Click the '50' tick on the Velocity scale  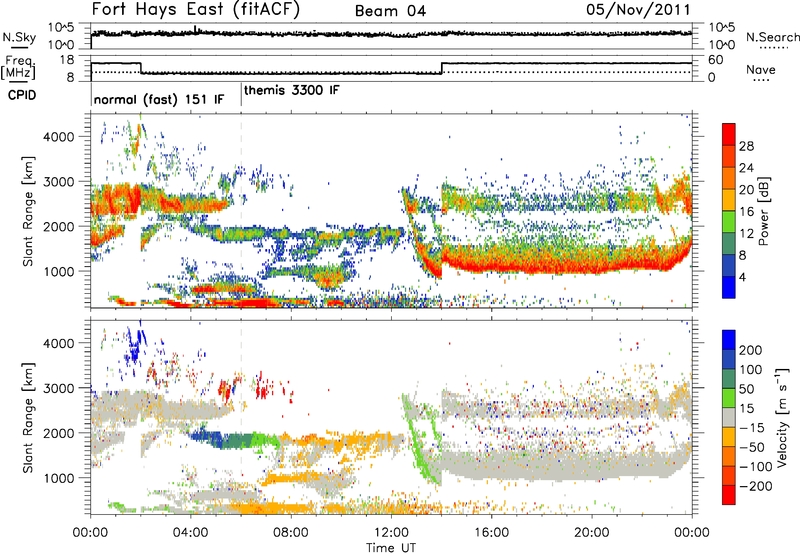[x=746, y=389]
